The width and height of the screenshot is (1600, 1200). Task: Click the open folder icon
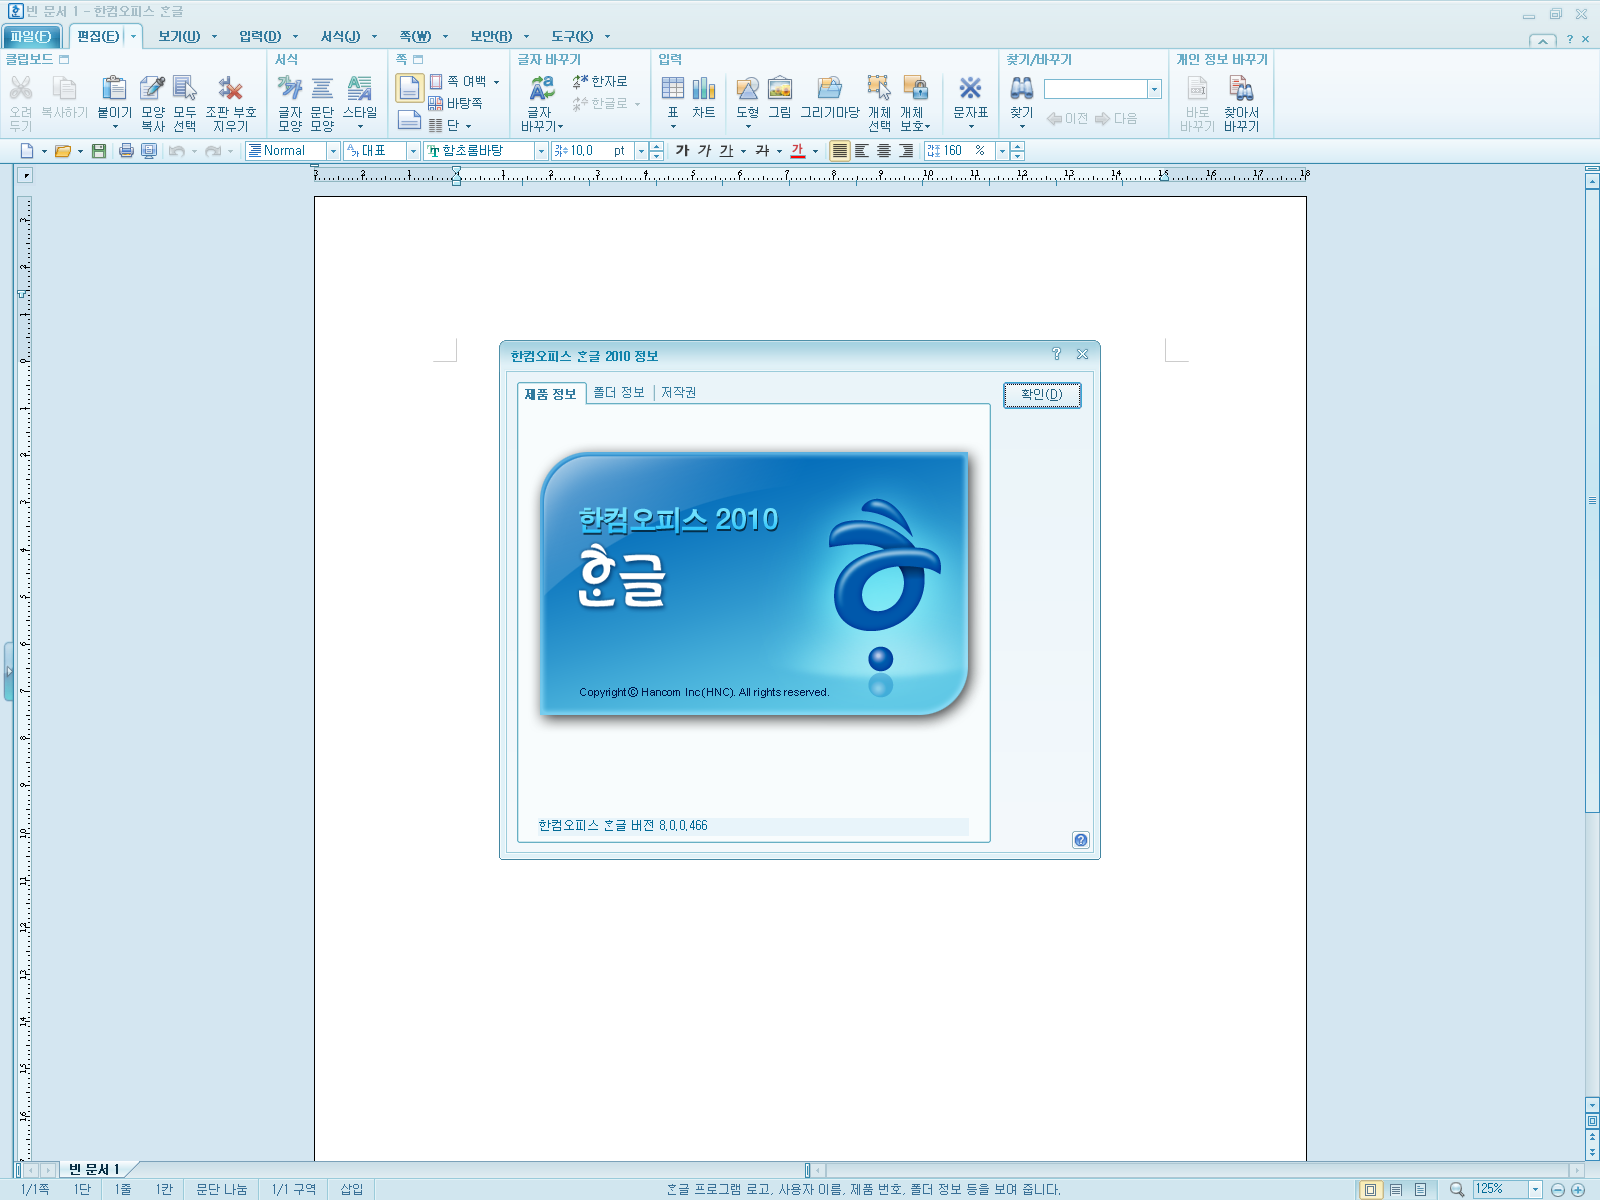pyautogui.click(x=62, y=151)
